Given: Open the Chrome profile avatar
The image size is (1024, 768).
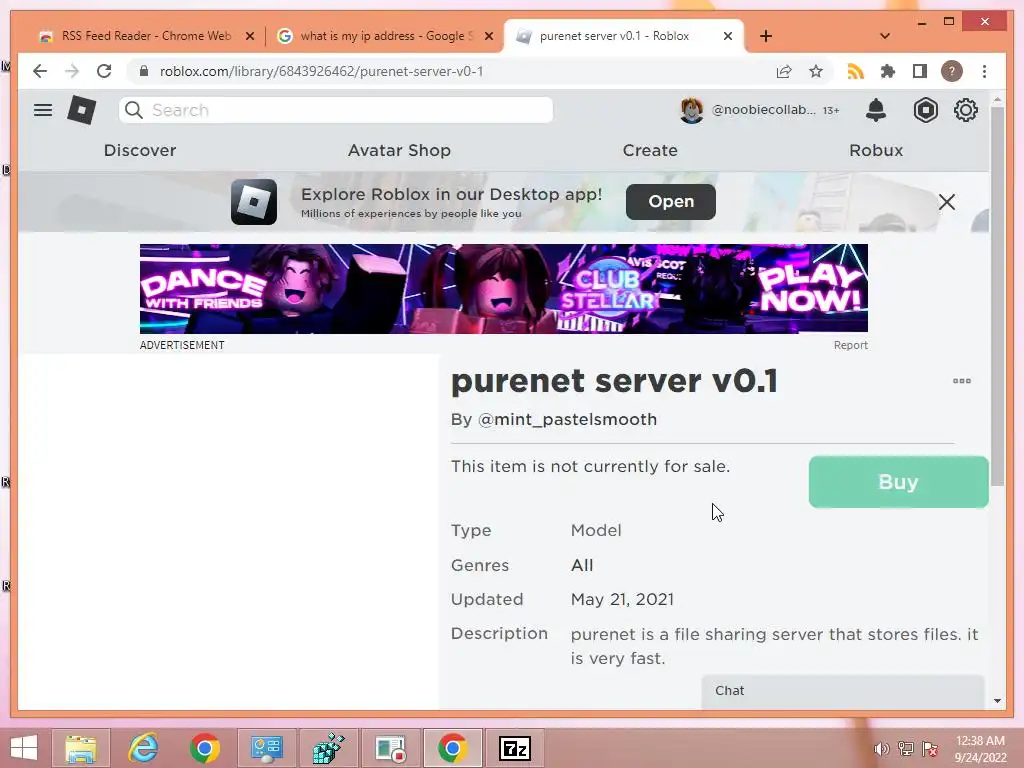Looking at the screenshot, I should coord(952,71).
